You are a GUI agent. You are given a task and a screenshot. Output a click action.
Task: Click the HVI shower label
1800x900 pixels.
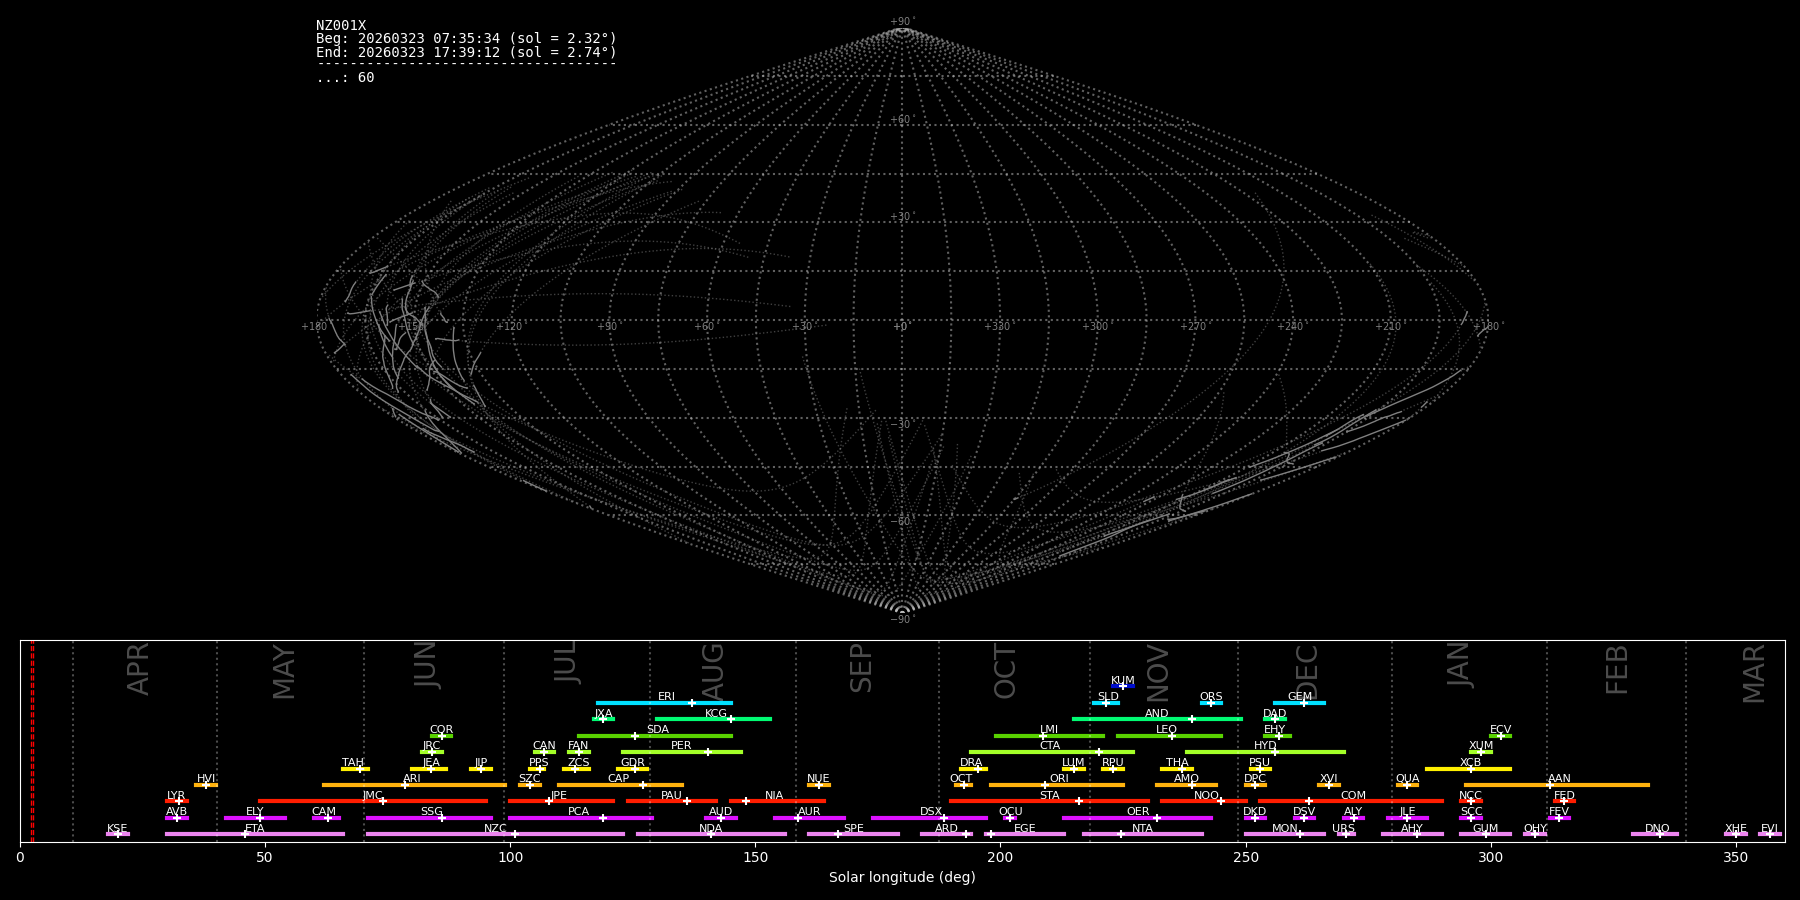point(205,779)
